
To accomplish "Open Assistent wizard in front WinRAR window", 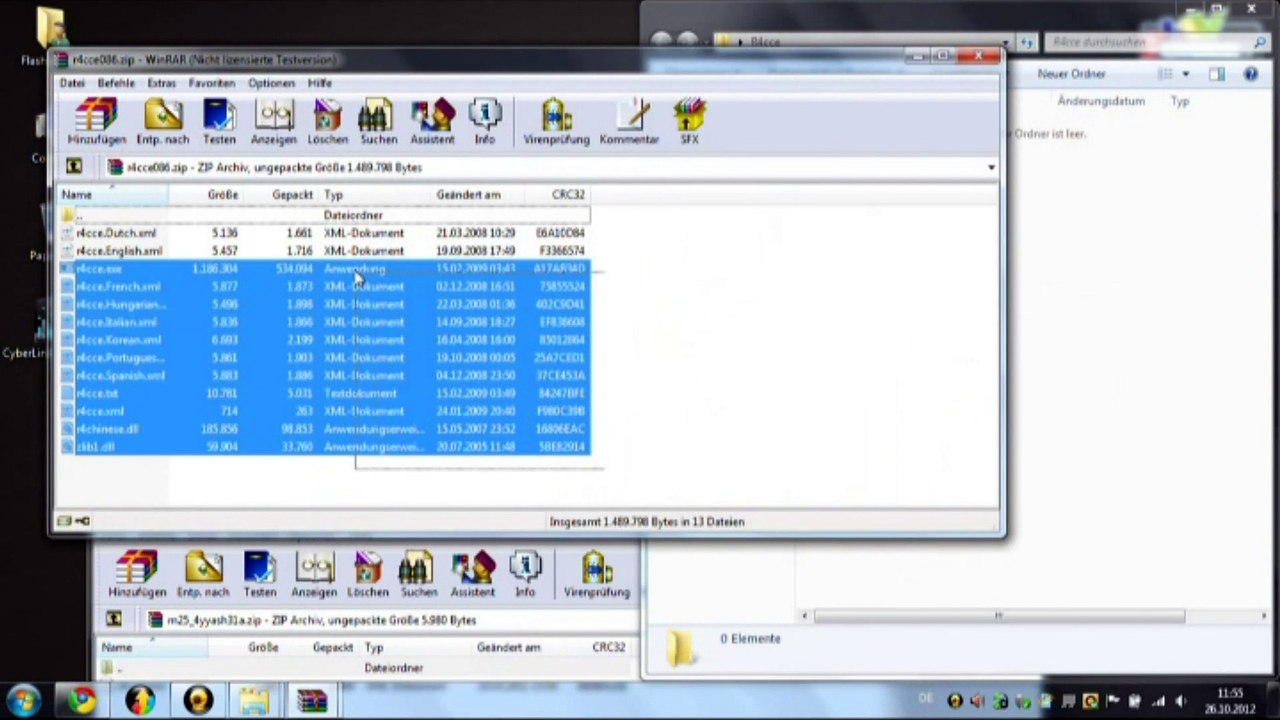I will coord(432,122).
